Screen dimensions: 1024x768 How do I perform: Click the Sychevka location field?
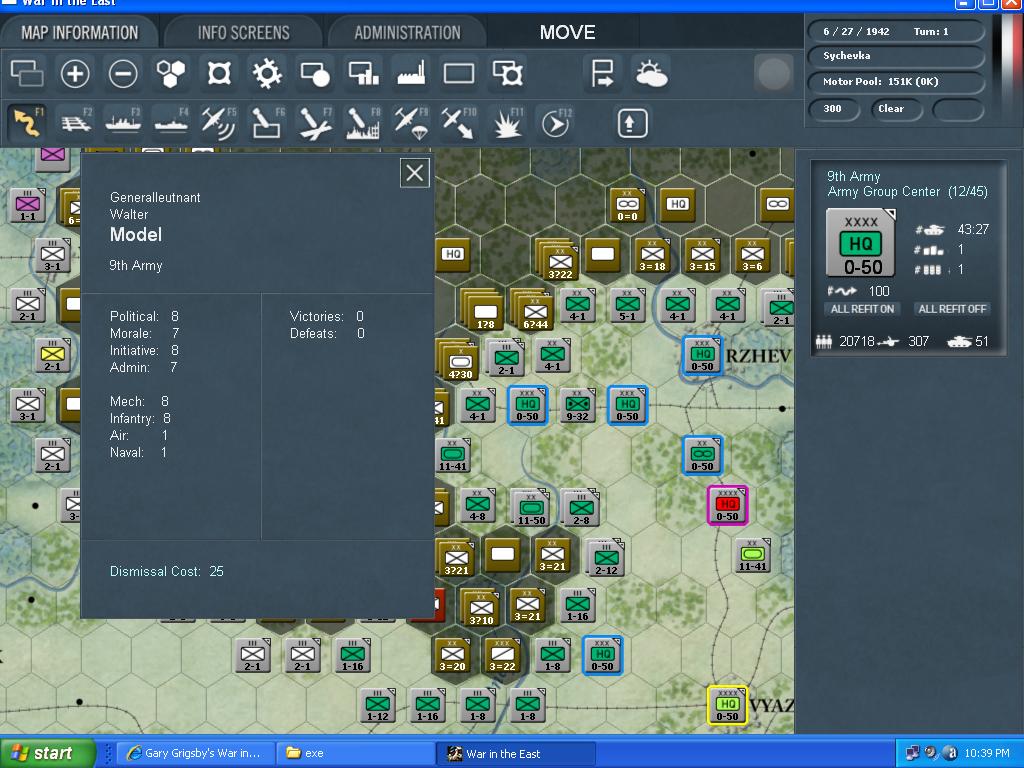[896, 56]
